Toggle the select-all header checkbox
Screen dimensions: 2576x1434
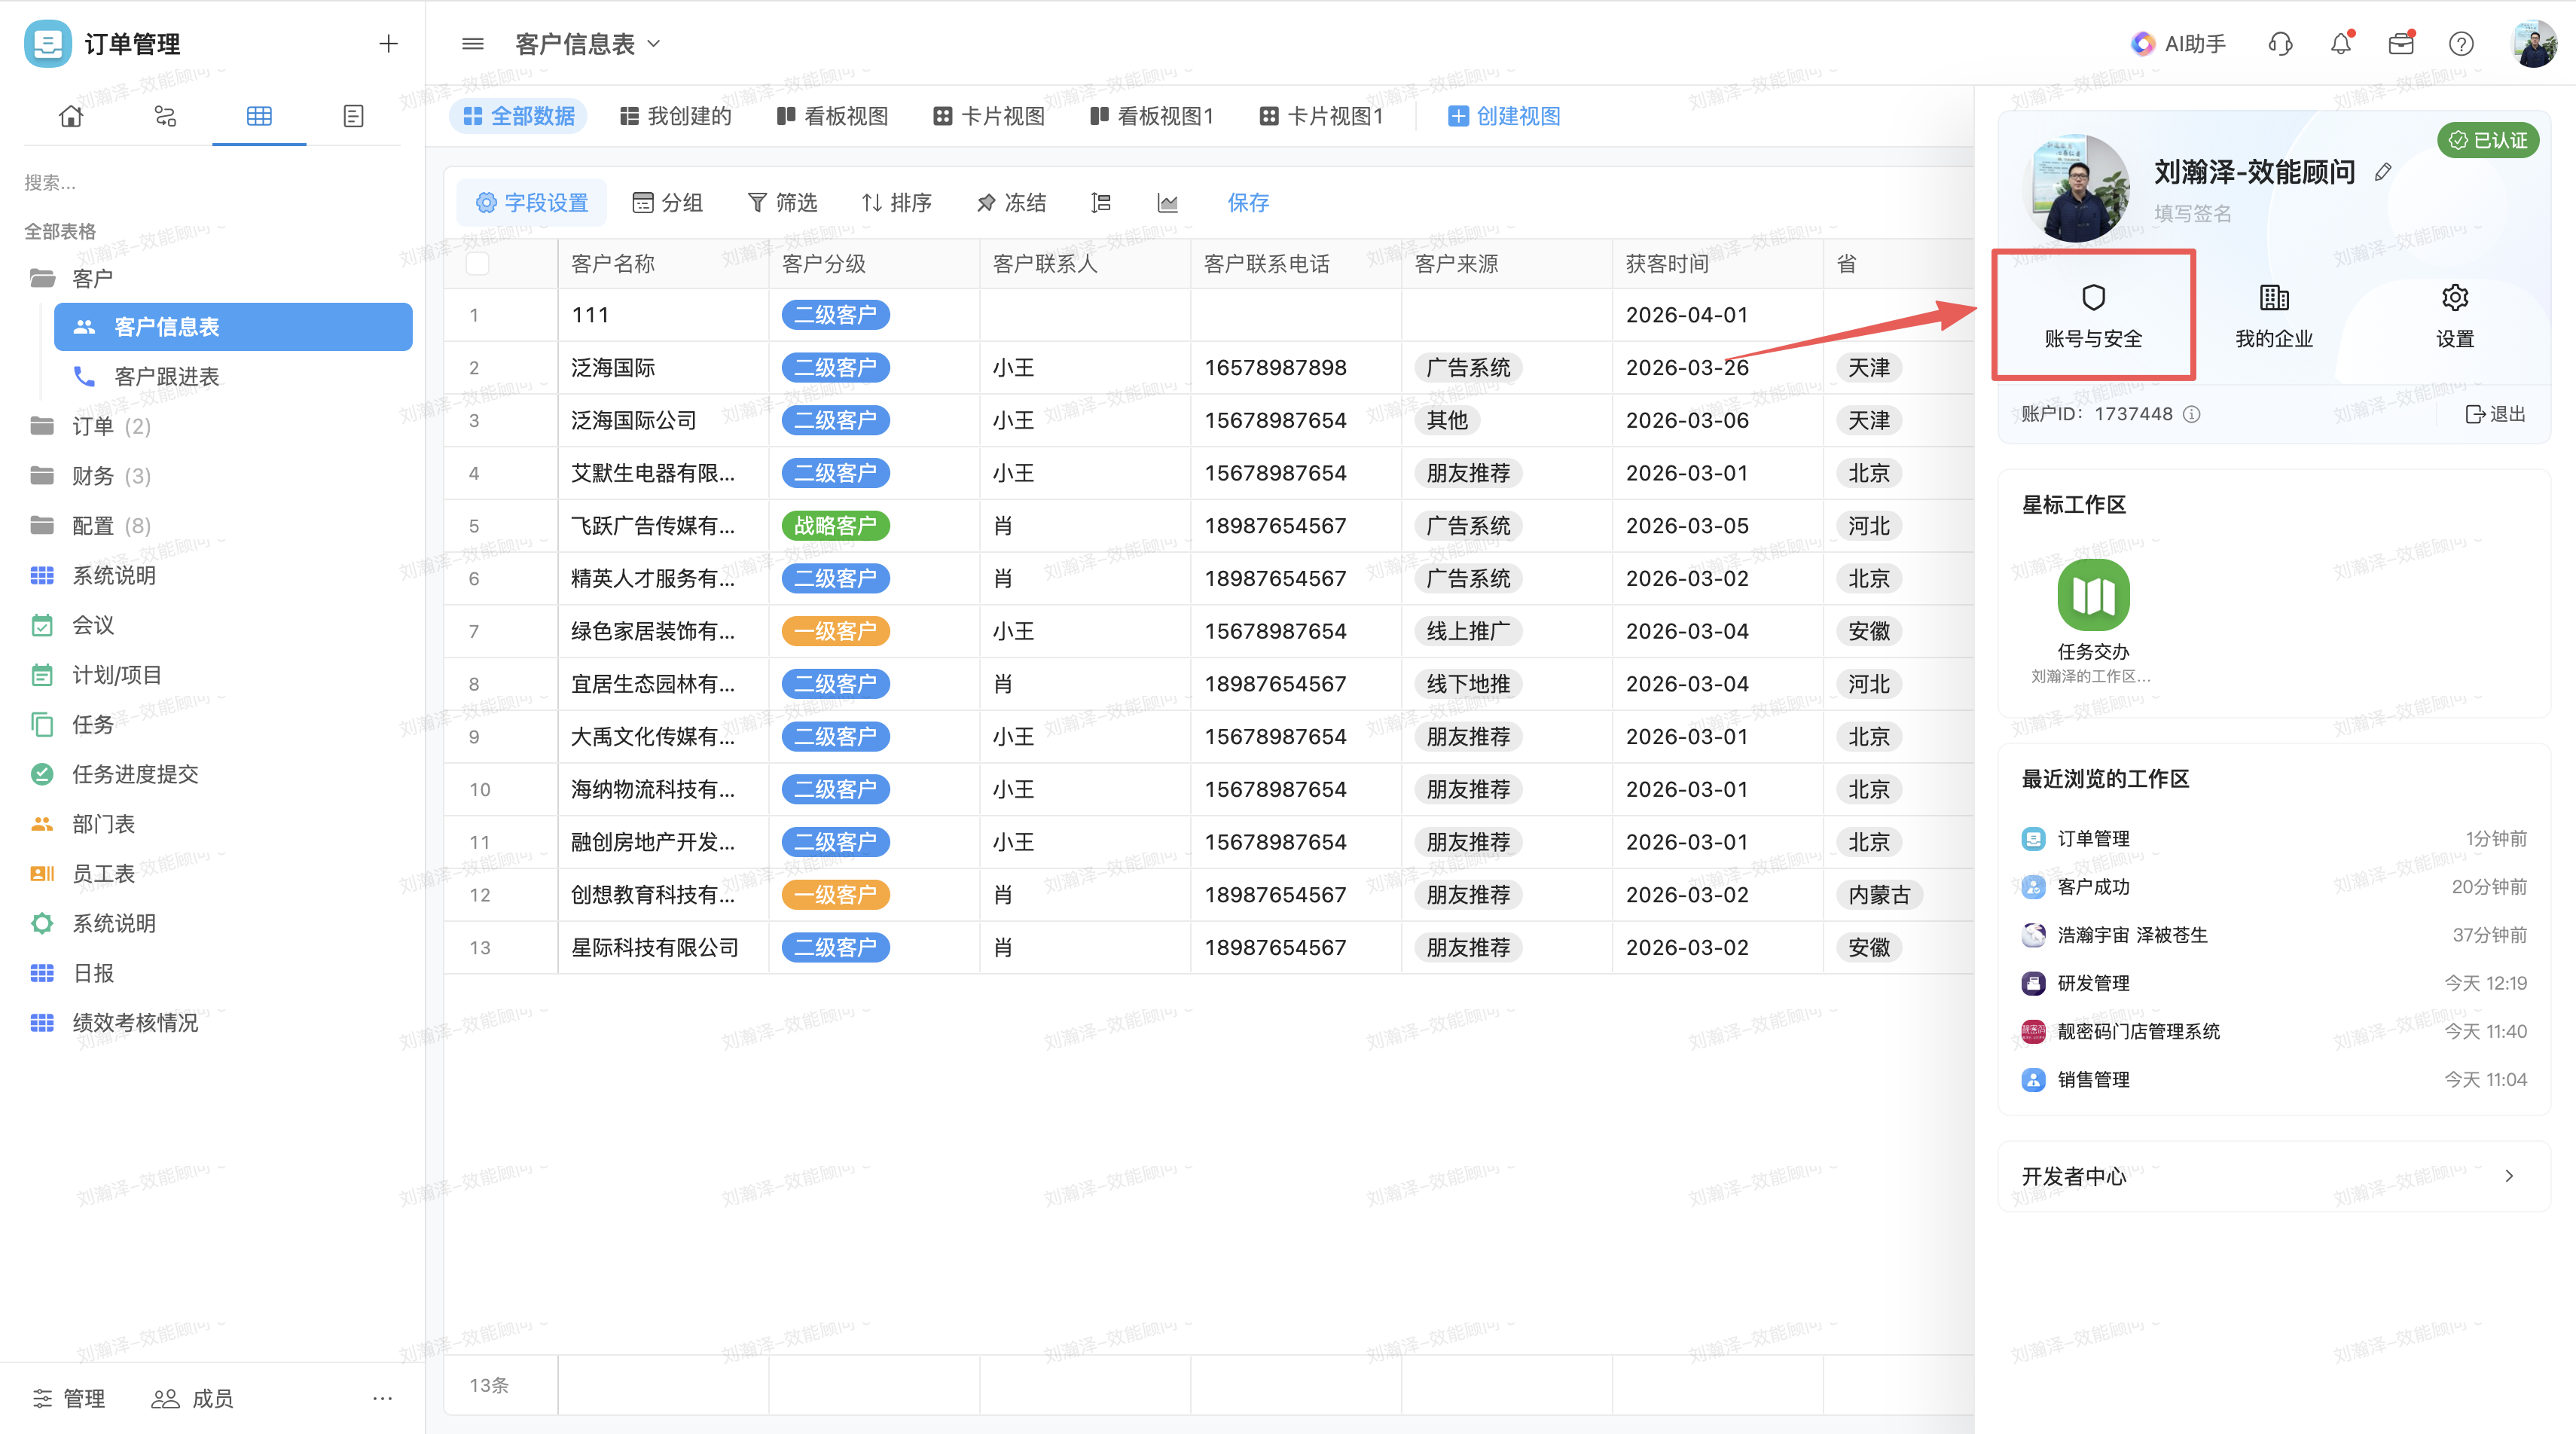[x=478, y=264]
